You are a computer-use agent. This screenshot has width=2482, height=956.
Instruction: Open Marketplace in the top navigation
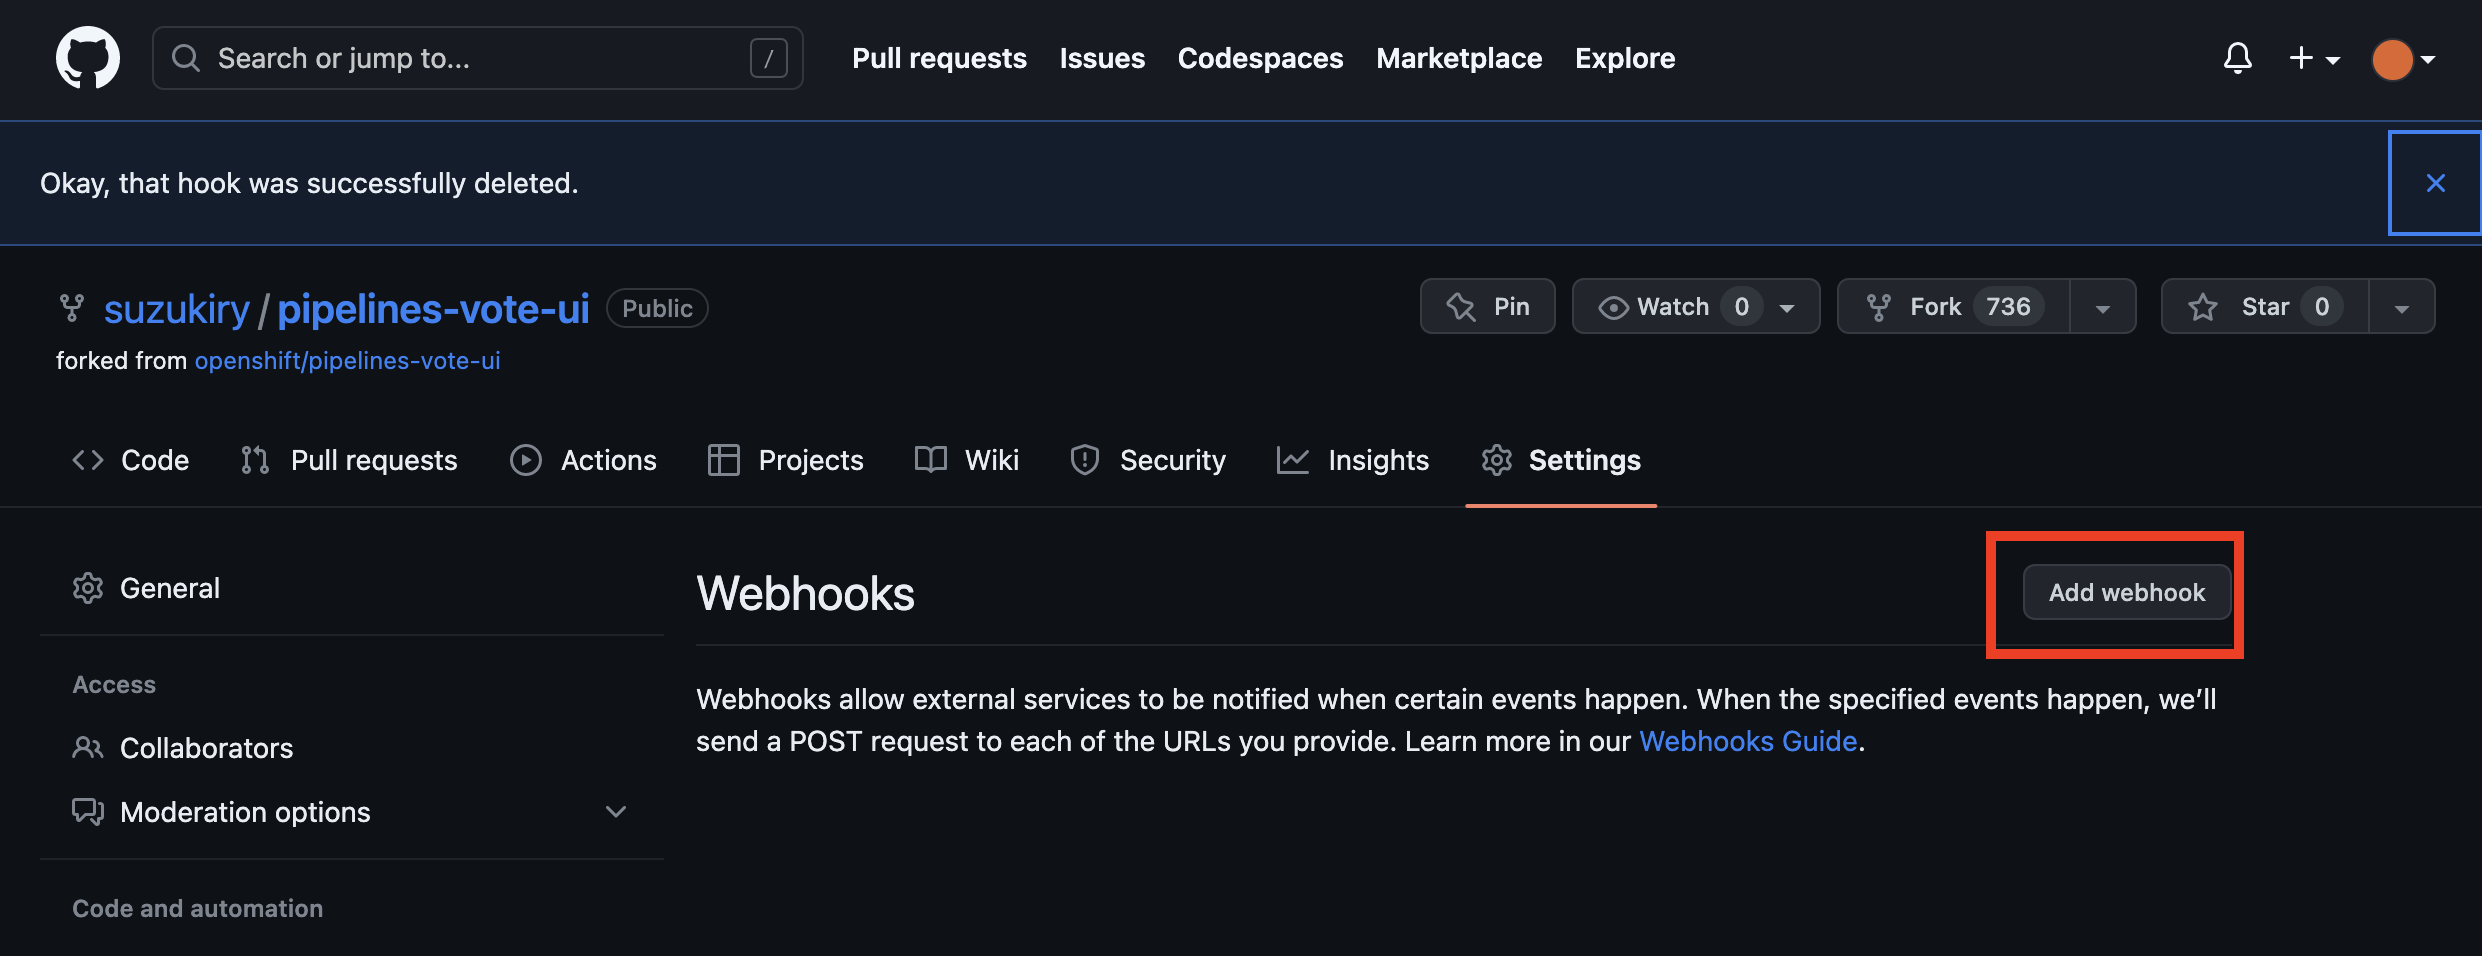pyautogui.click(x=1459, y=58)
